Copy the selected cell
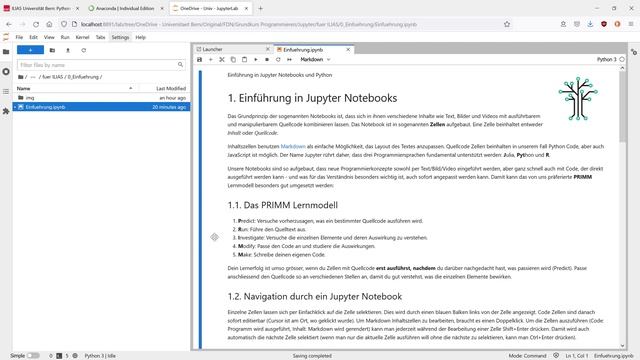Image resolution: width=640 pixels, height=360 pixels. point(233,60)
